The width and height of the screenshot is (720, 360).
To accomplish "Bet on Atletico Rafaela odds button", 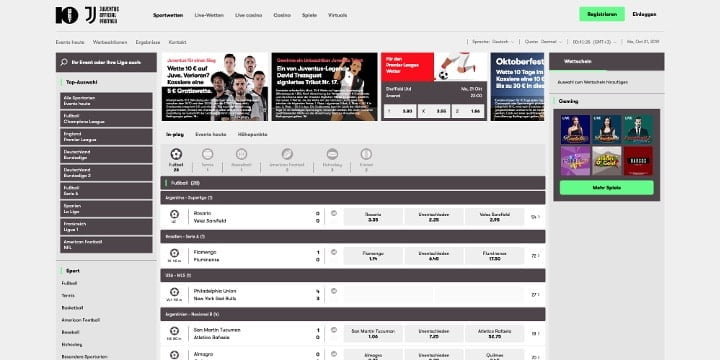I will point(495,333).
